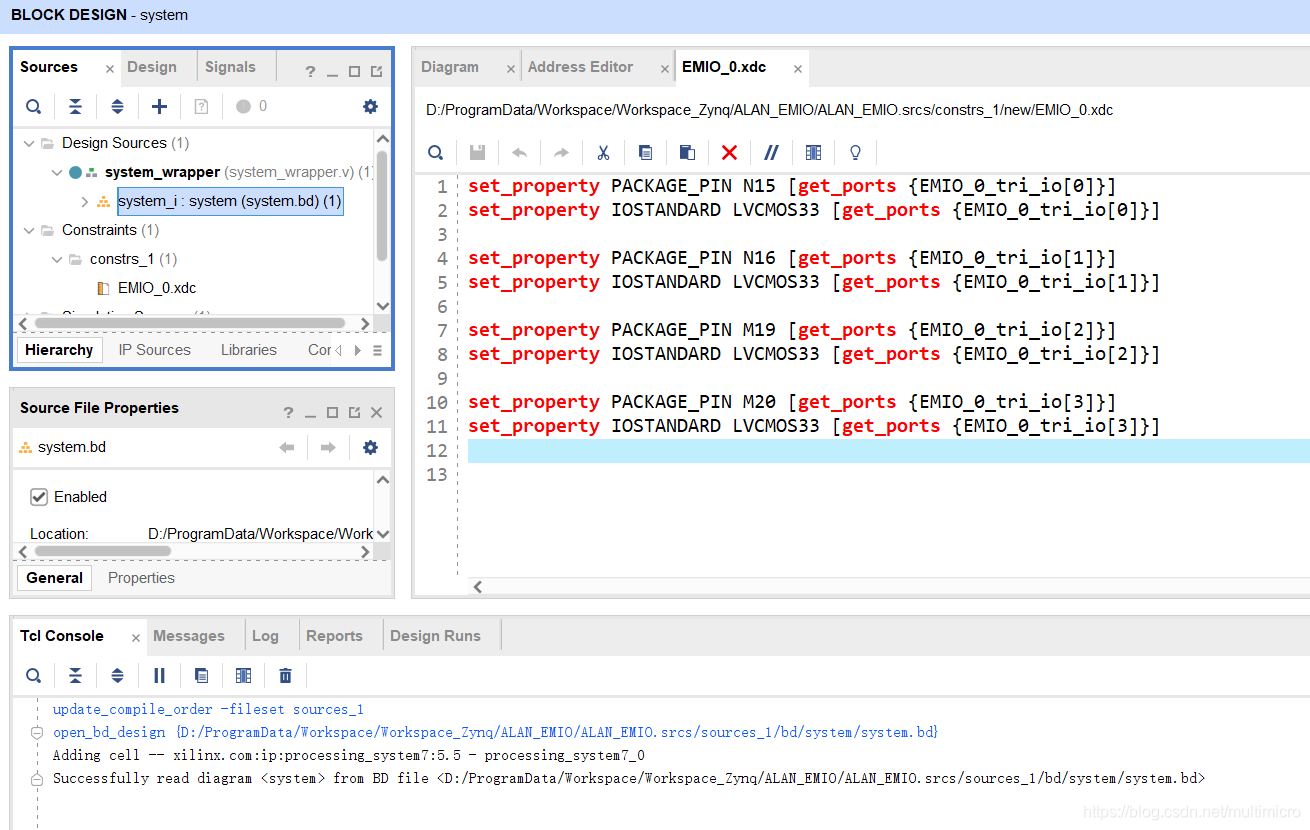Go to next object in Source File Properties
The height and width of the screenshot is (830, 1310).
click(x=328, y=448)
